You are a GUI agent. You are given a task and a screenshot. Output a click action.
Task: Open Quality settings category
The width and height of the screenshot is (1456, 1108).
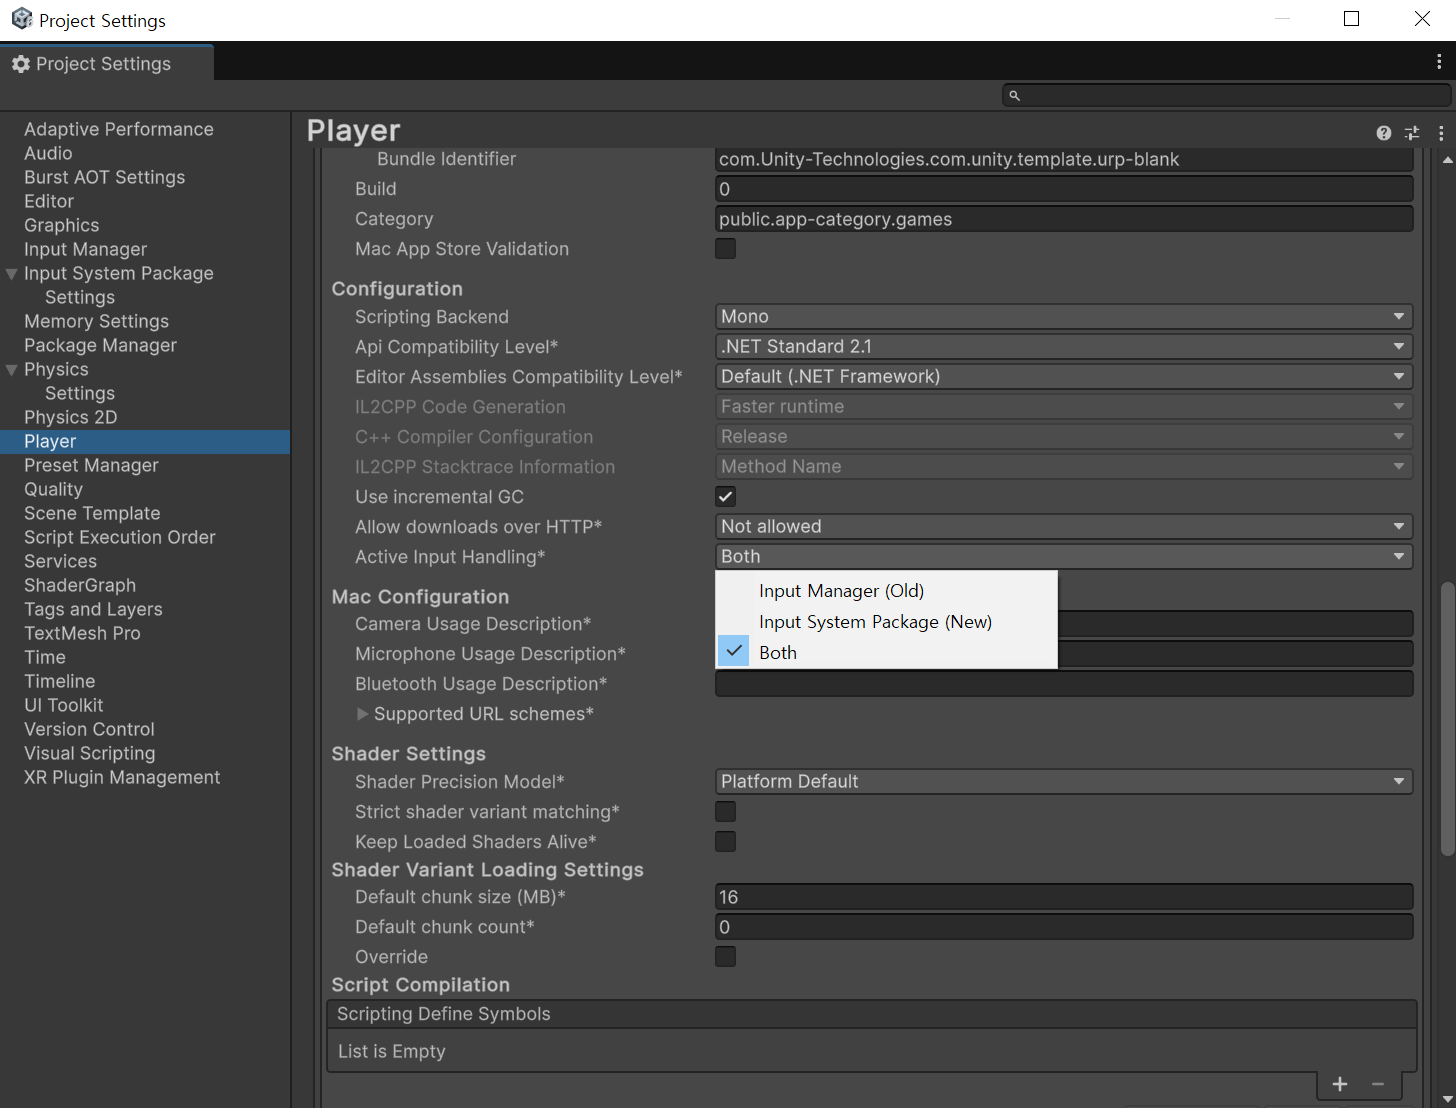pos(54,489)
